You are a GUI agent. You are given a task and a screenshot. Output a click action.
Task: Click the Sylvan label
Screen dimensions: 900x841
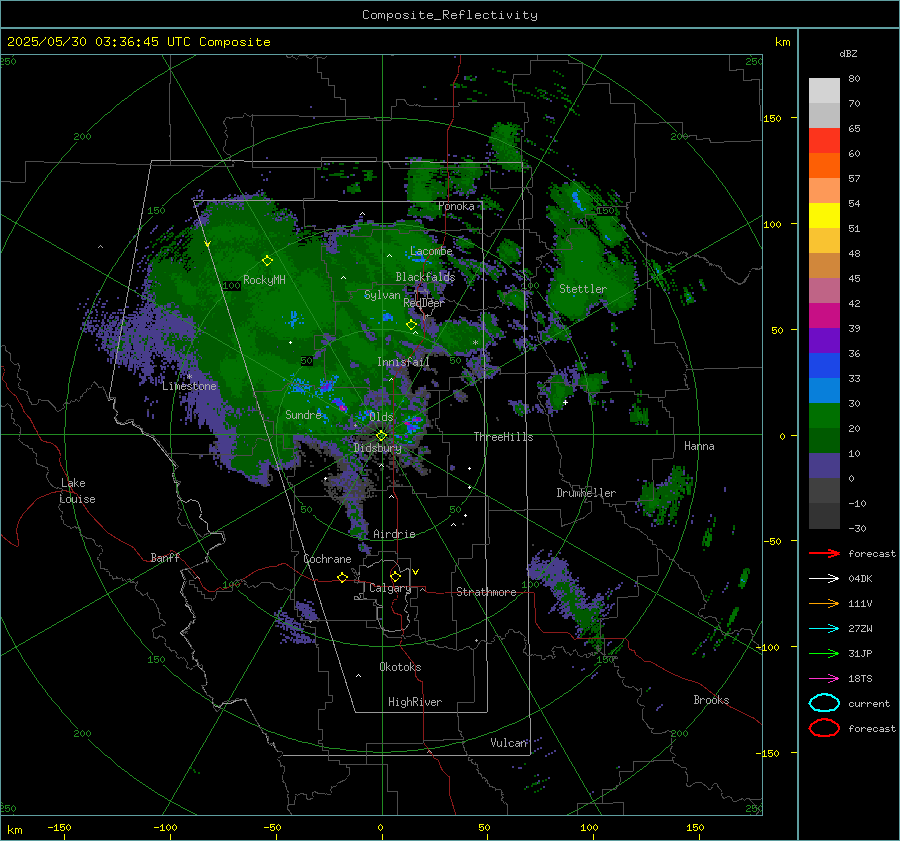coord(382,295)
